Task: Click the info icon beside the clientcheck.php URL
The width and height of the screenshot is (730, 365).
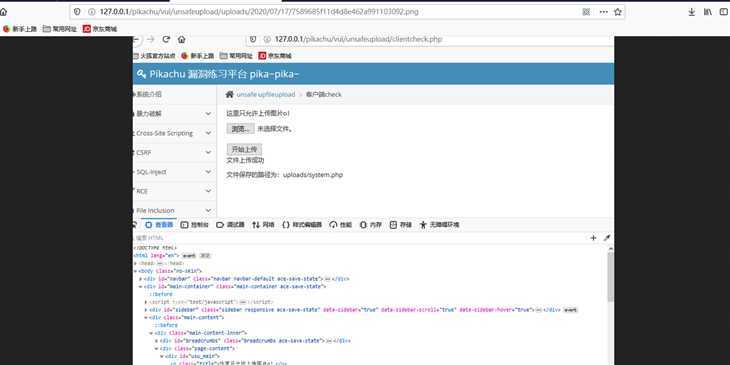Action: coord(267,40)
